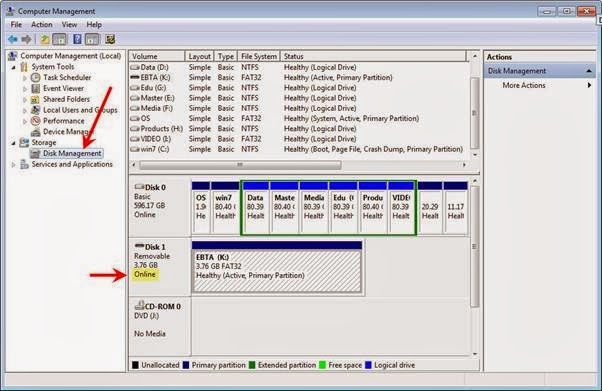
Task: Click the Disk 1 Online status text
Action: (145, 274)
